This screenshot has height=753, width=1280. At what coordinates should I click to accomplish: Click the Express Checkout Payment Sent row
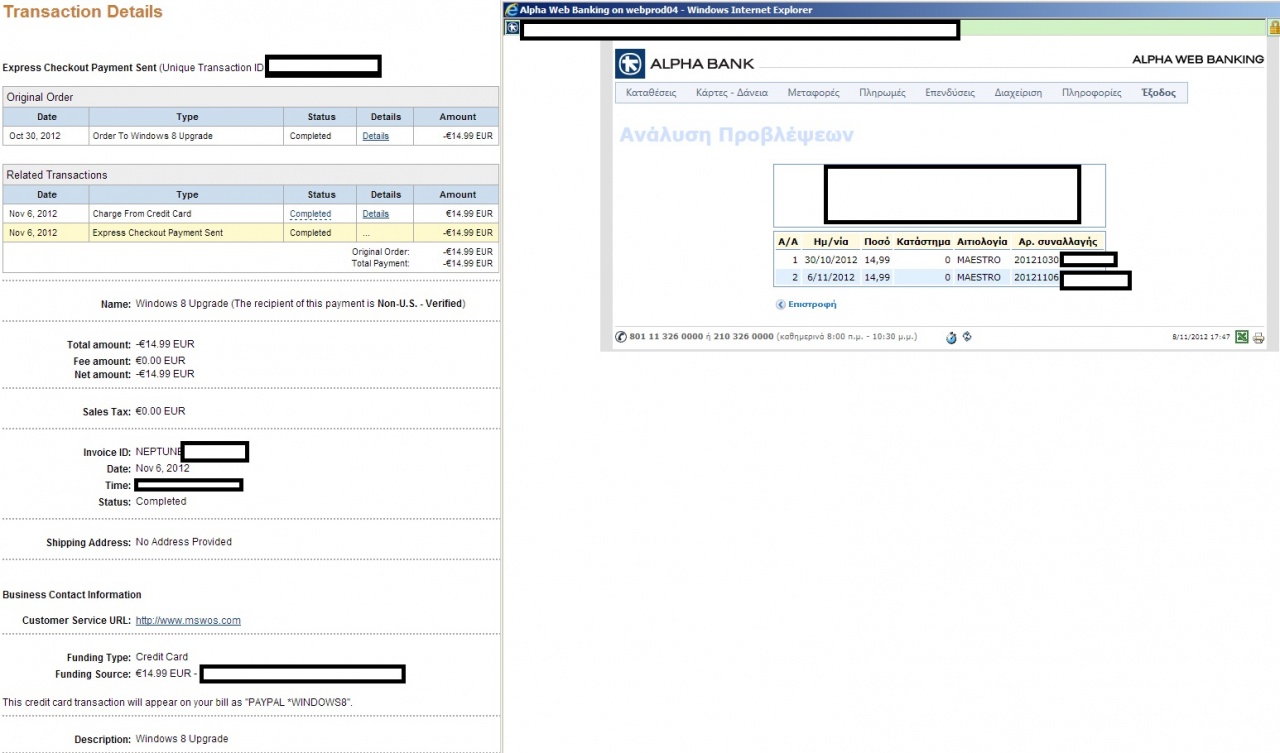250,233
